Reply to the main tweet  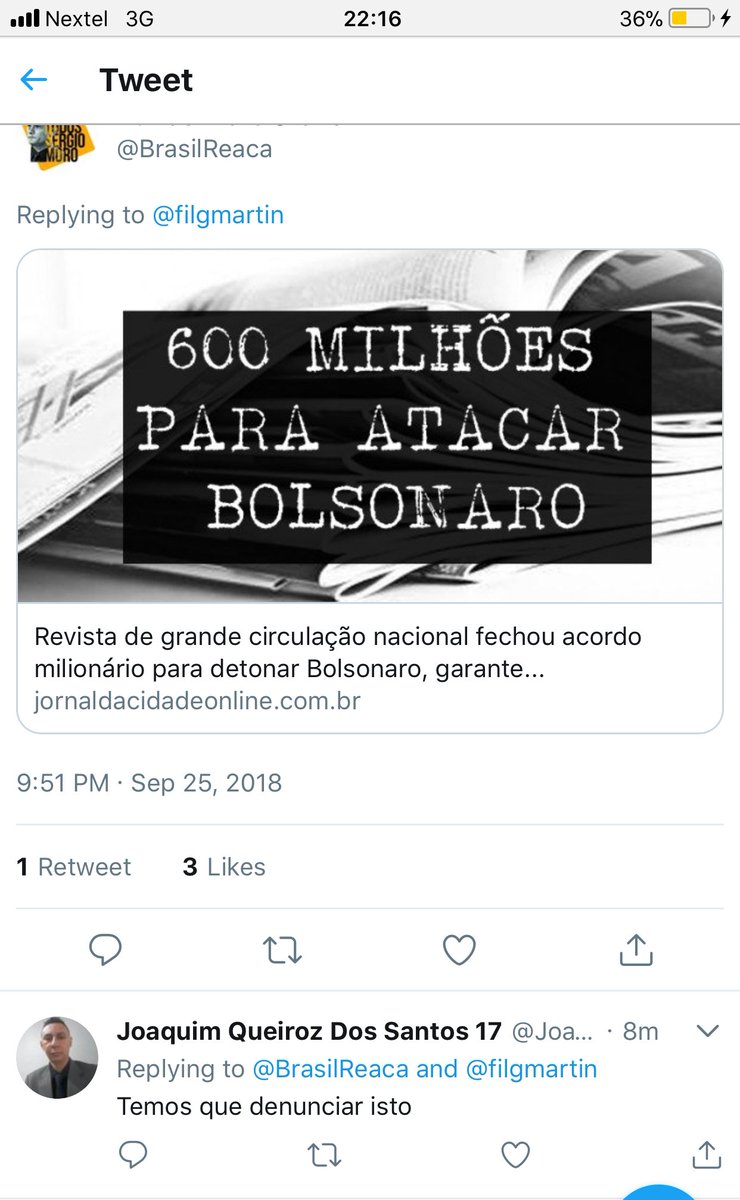pyautogui.click(x=105, y=949)
